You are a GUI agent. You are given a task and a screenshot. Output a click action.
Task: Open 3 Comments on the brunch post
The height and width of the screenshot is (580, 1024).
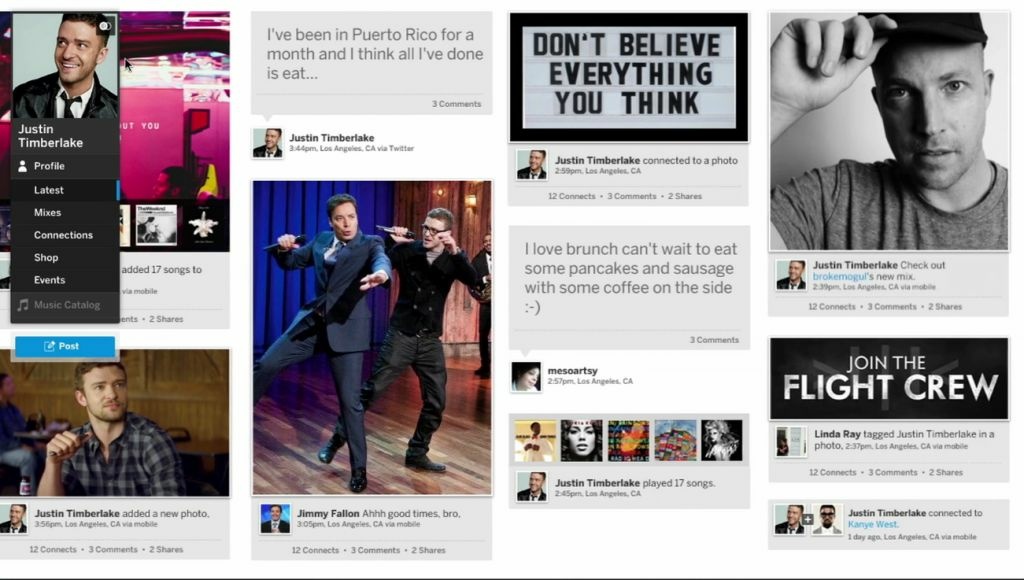(x=714, y=340)
